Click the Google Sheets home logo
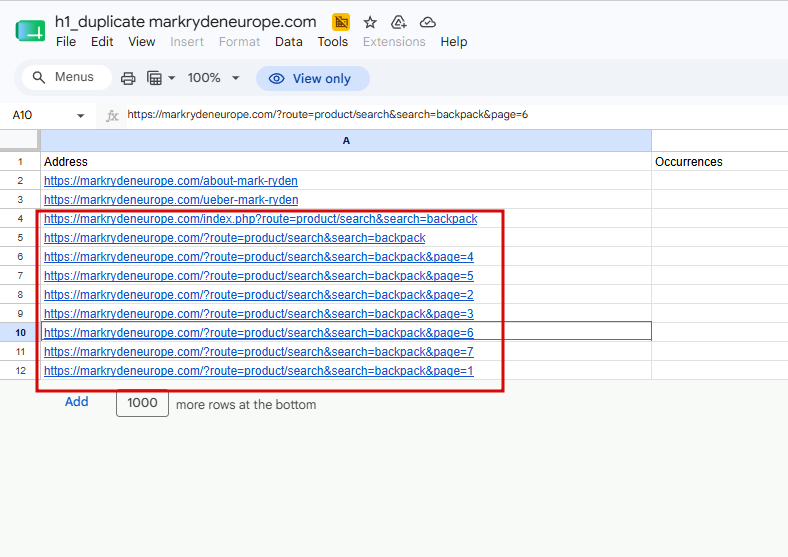The image size is (788, 557). click(30, 31)
